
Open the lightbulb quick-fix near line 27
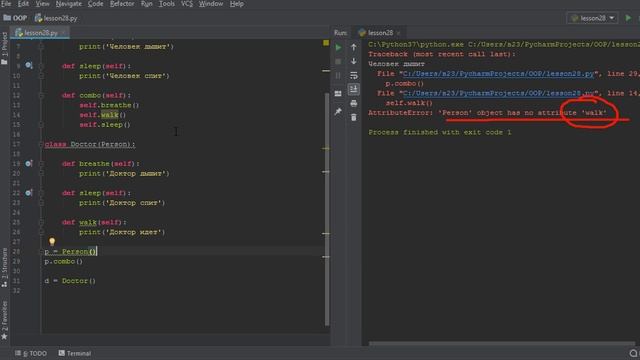click(x=52, y=242)
